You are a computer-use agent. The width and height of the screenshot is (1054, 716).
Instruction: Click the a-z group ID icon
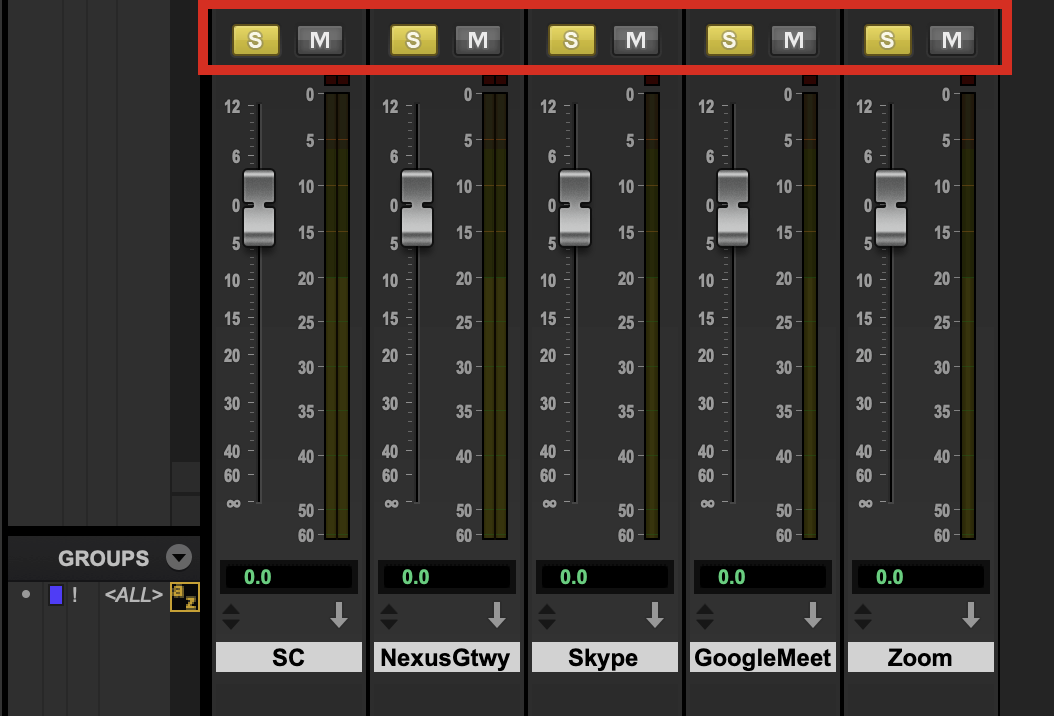pos(184,596)
